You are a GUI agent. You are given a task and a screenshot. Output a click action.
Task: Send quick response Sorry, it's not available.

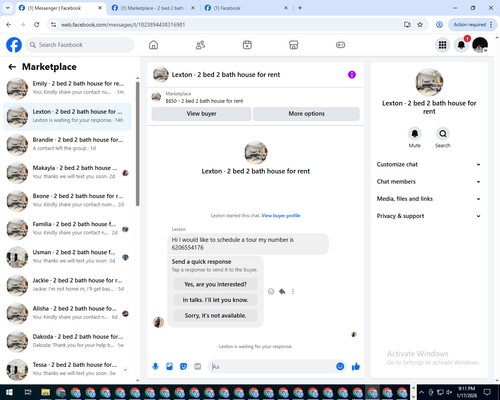coord(215,315)
